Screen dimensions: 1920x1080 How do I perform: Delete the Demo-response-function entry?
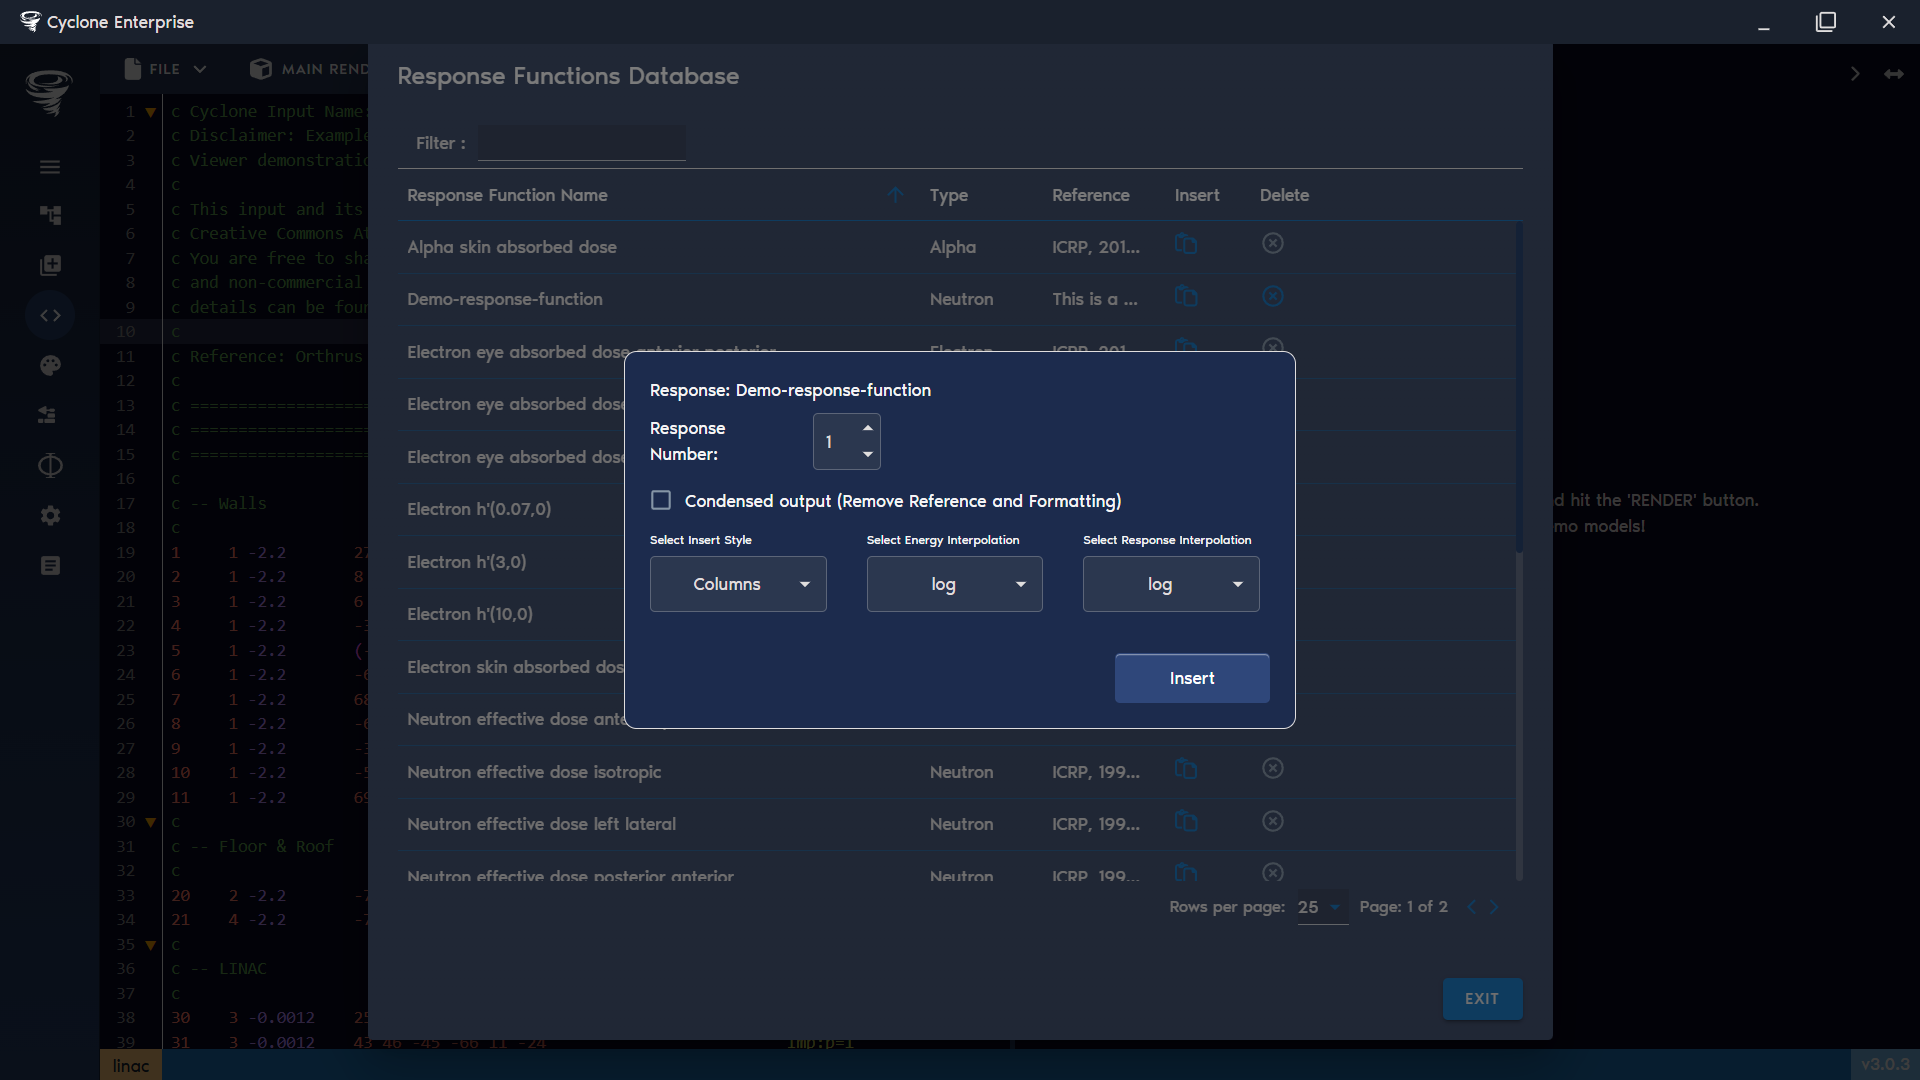(x=1272, y=296)
